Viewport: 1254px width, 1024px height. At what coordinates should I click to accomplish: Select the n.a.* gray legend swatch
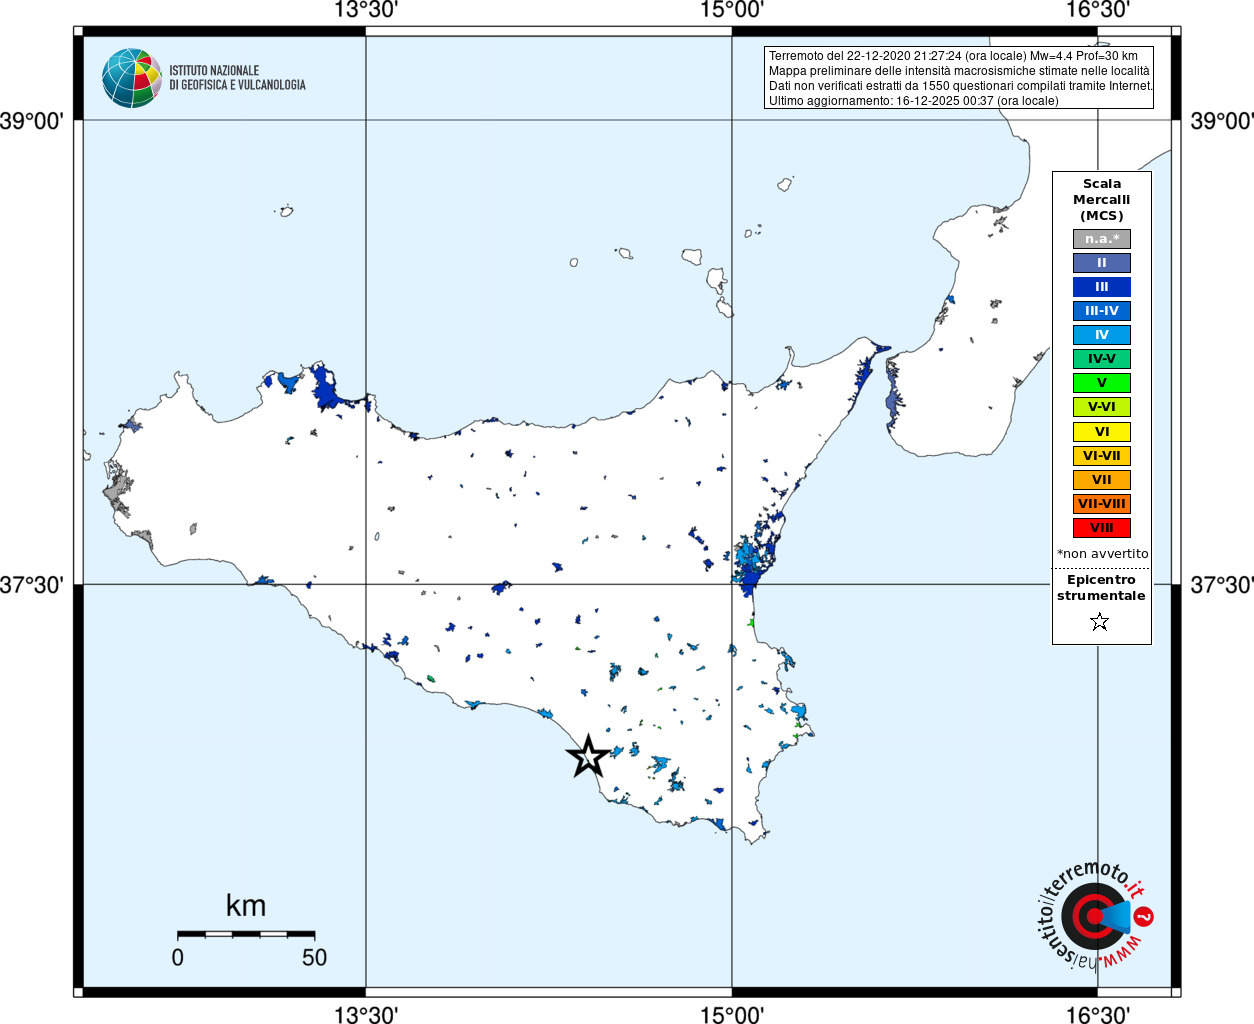(1102, 239)
